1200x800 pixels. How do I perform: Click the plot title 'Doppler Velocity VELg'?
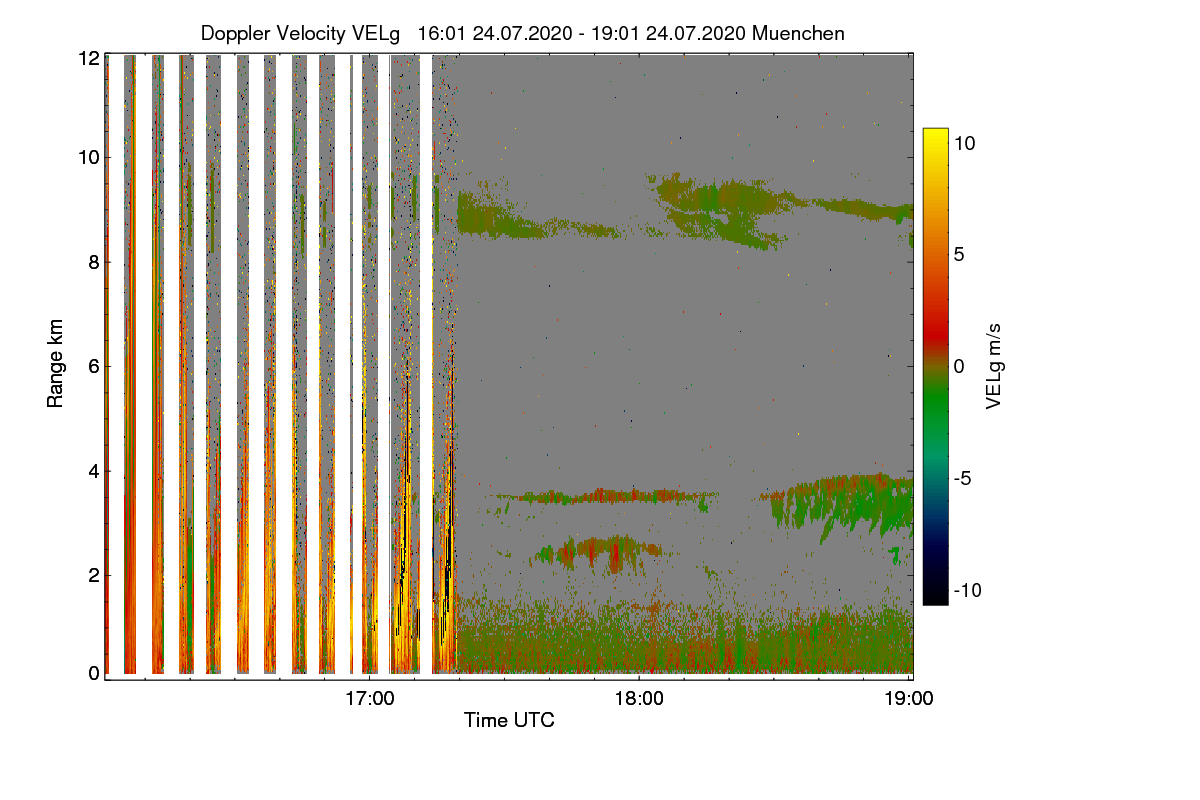pos(300,33)
